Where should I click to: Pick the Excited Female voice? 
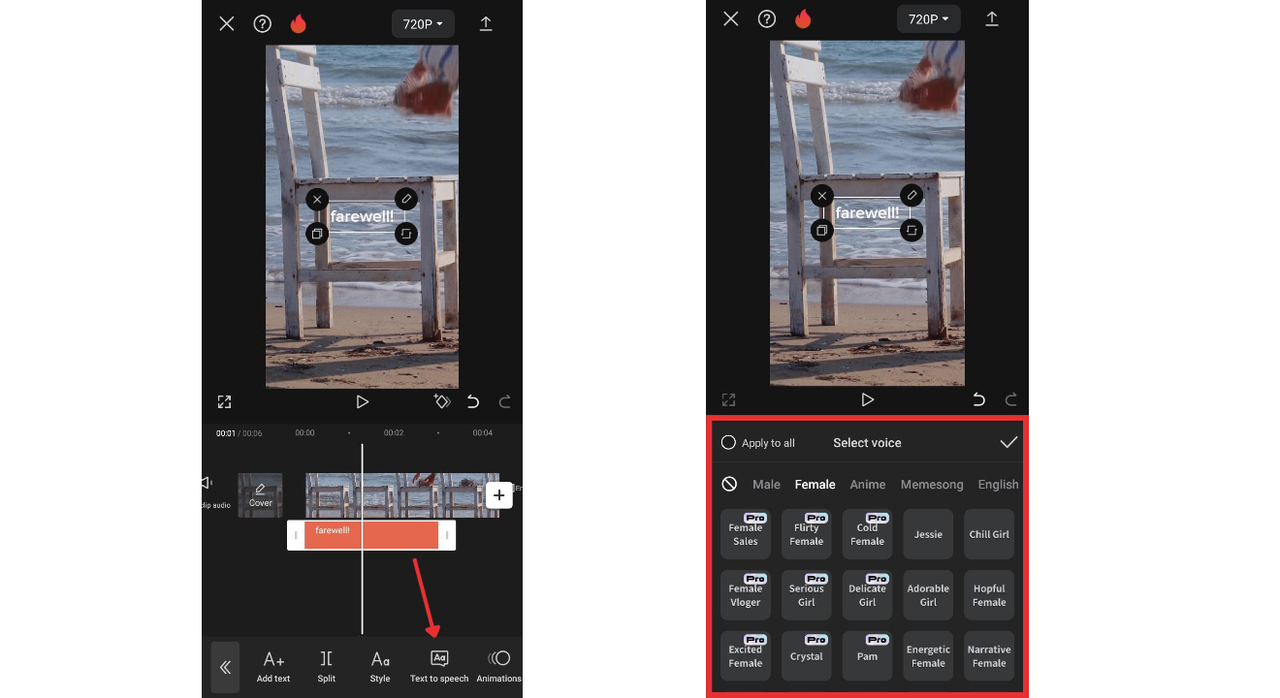click(746, 656)
